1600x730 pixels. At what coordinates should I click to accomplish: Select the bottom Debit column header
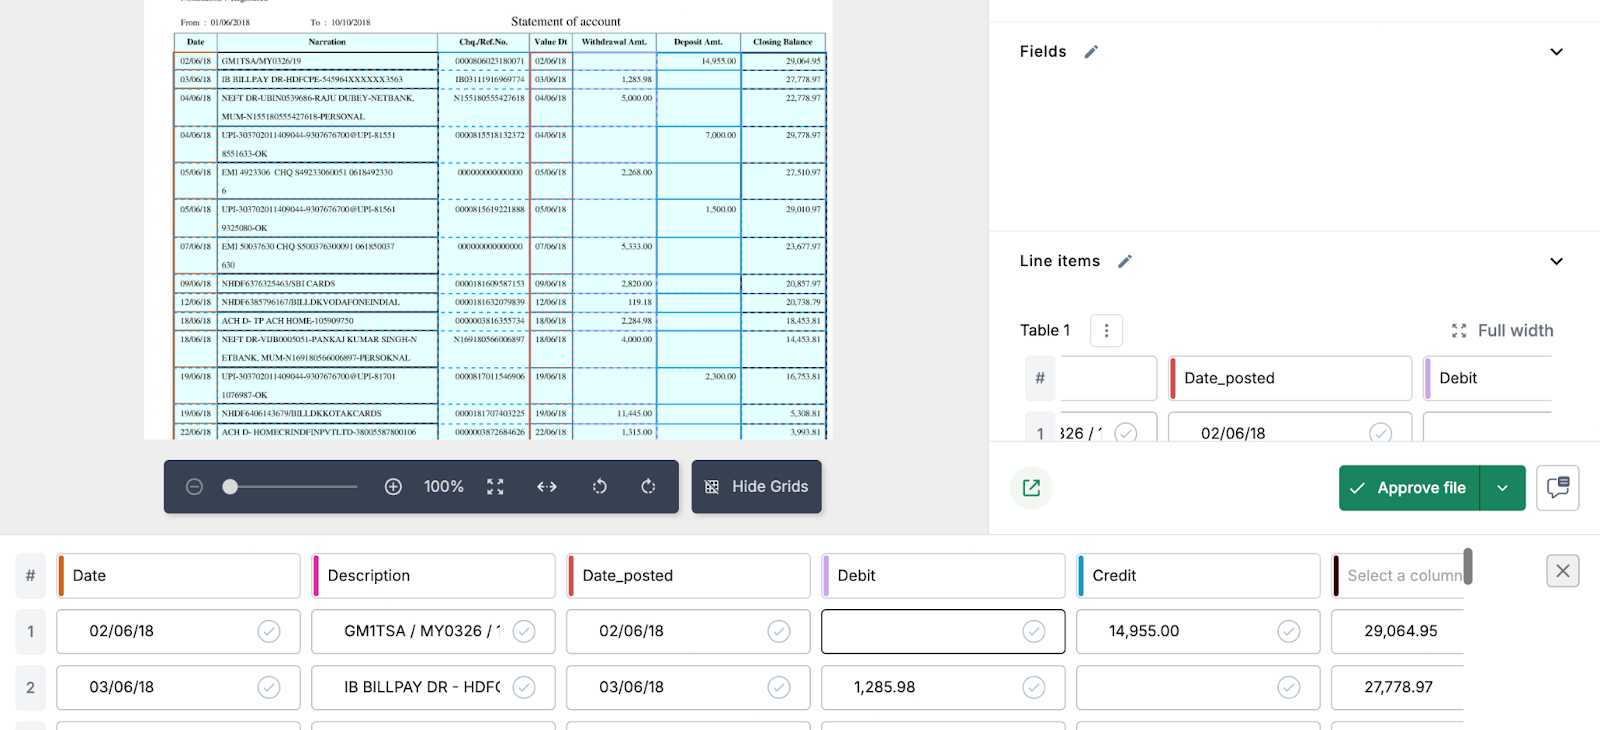coord(944,576)
